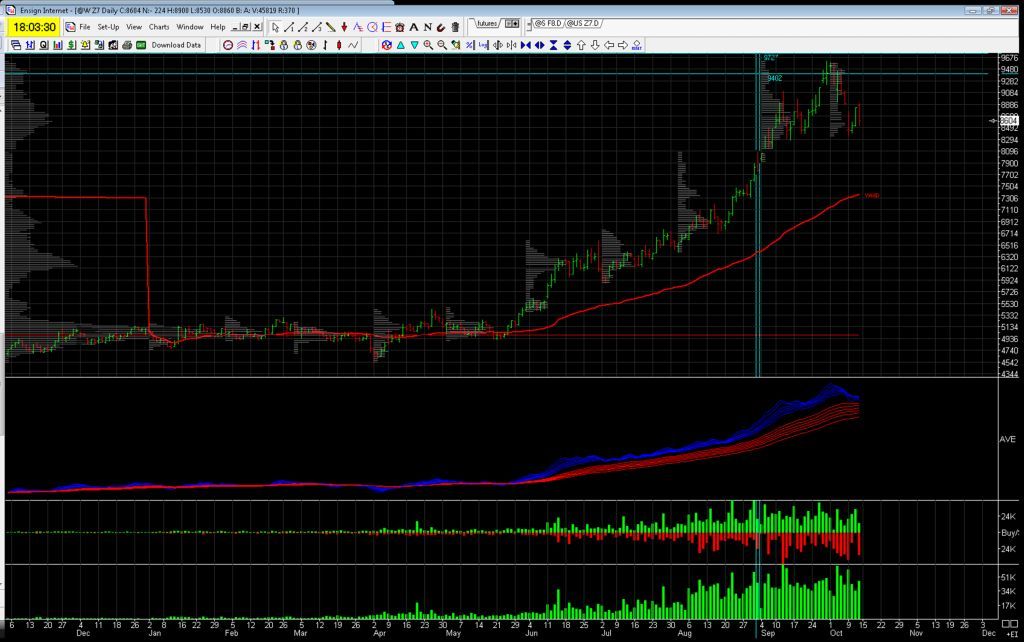The width and height of the screenshot is (1024, 642).
Task: Shift chart left with left arrow
Action: tap(609, 45)
